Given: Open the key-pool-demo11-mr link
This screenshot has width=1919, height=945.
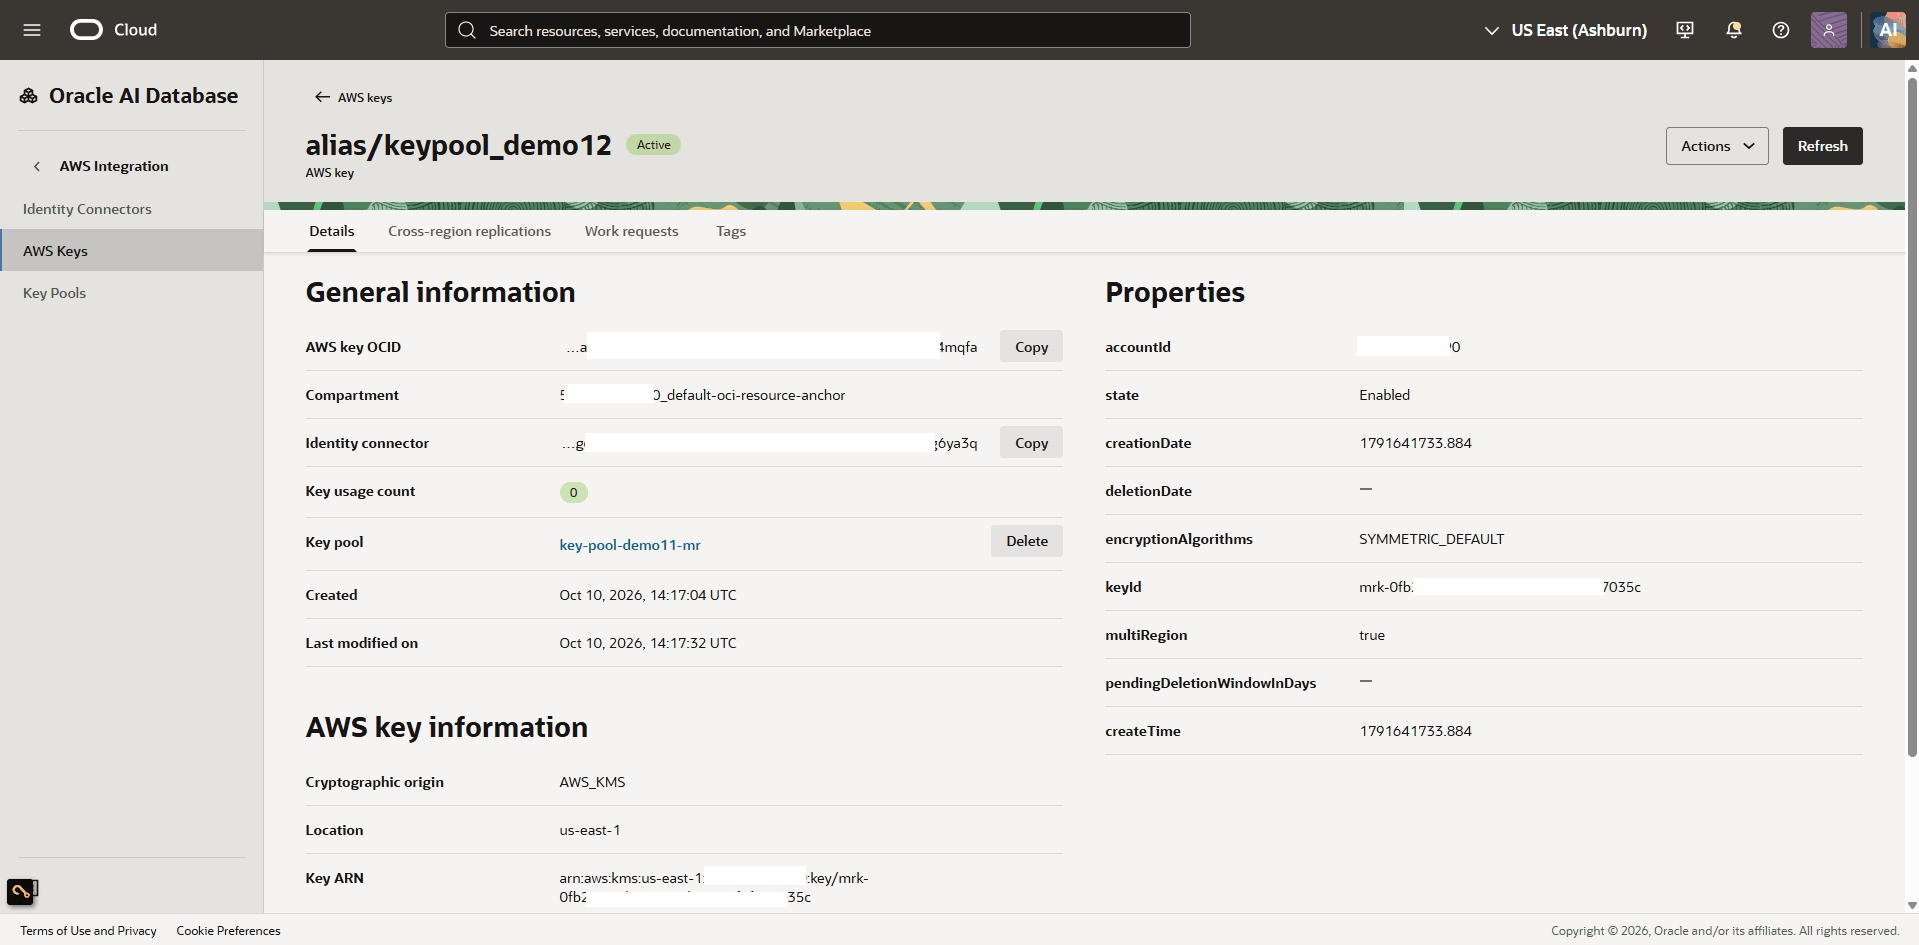Looking at the screenshot, I should (630, 545).
